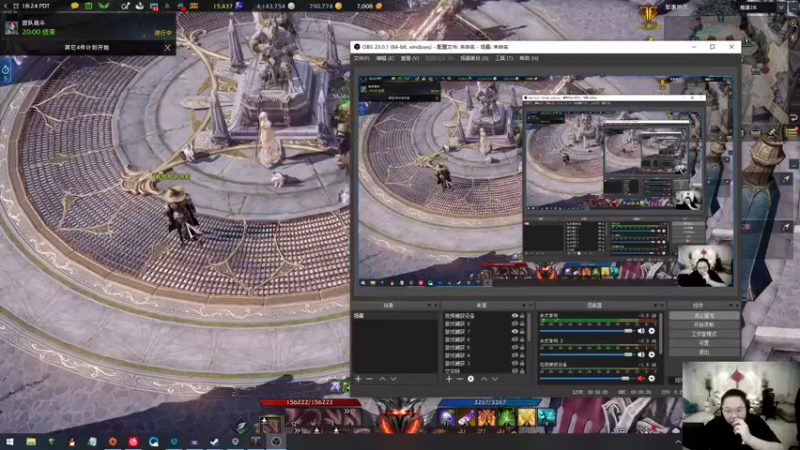Open the Help (H) menu in OBS
The height and width of the screenshot is (450, 800).
pyautogui.click(x=529, y=58)
